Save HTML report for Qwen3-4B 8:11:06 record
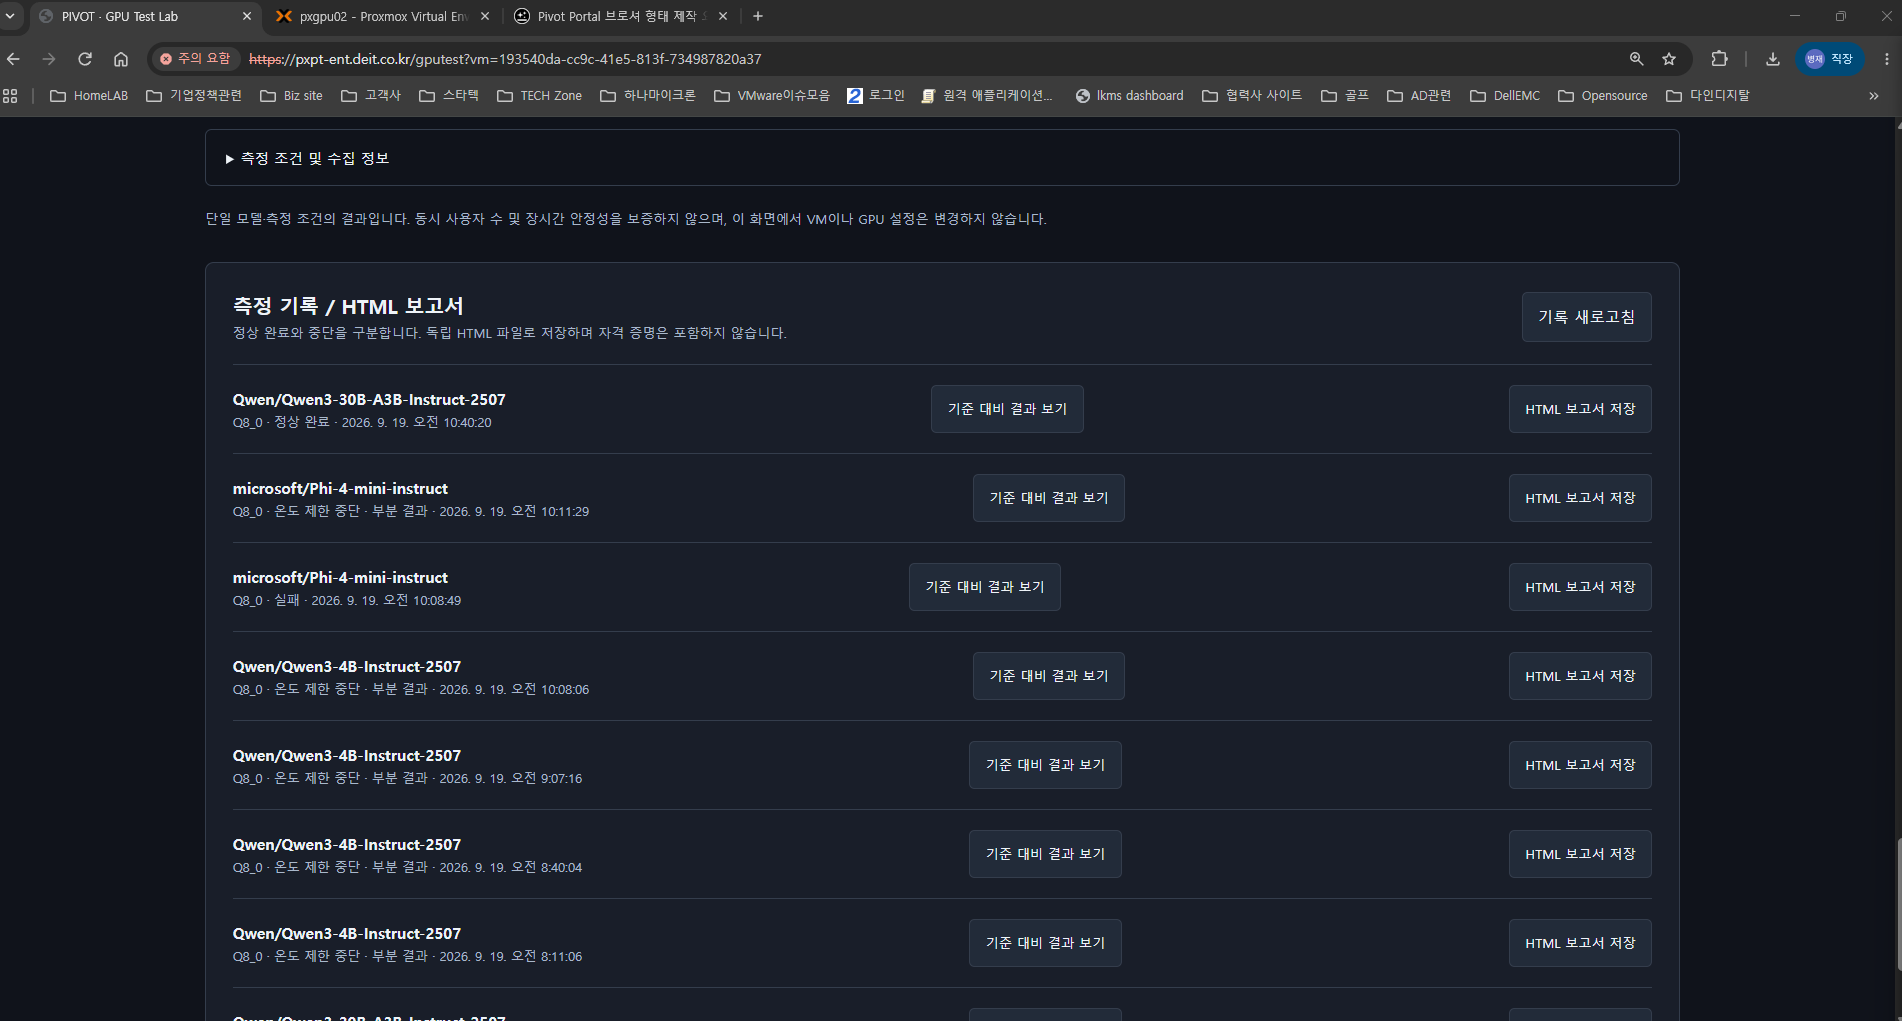Screen dimensions: 1902x1021 [1580, 943]
